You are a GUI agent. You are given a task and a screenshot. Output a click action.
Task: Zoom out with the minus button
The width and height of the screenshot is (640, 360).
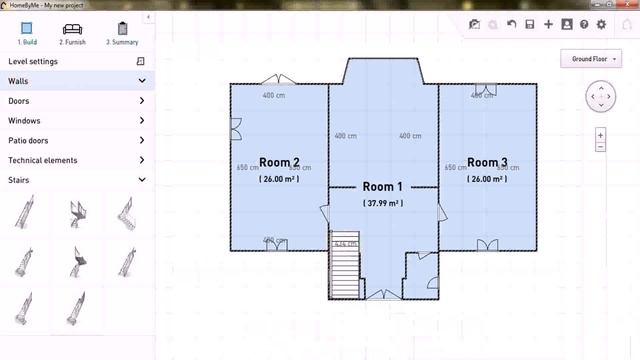coord(600,147)
